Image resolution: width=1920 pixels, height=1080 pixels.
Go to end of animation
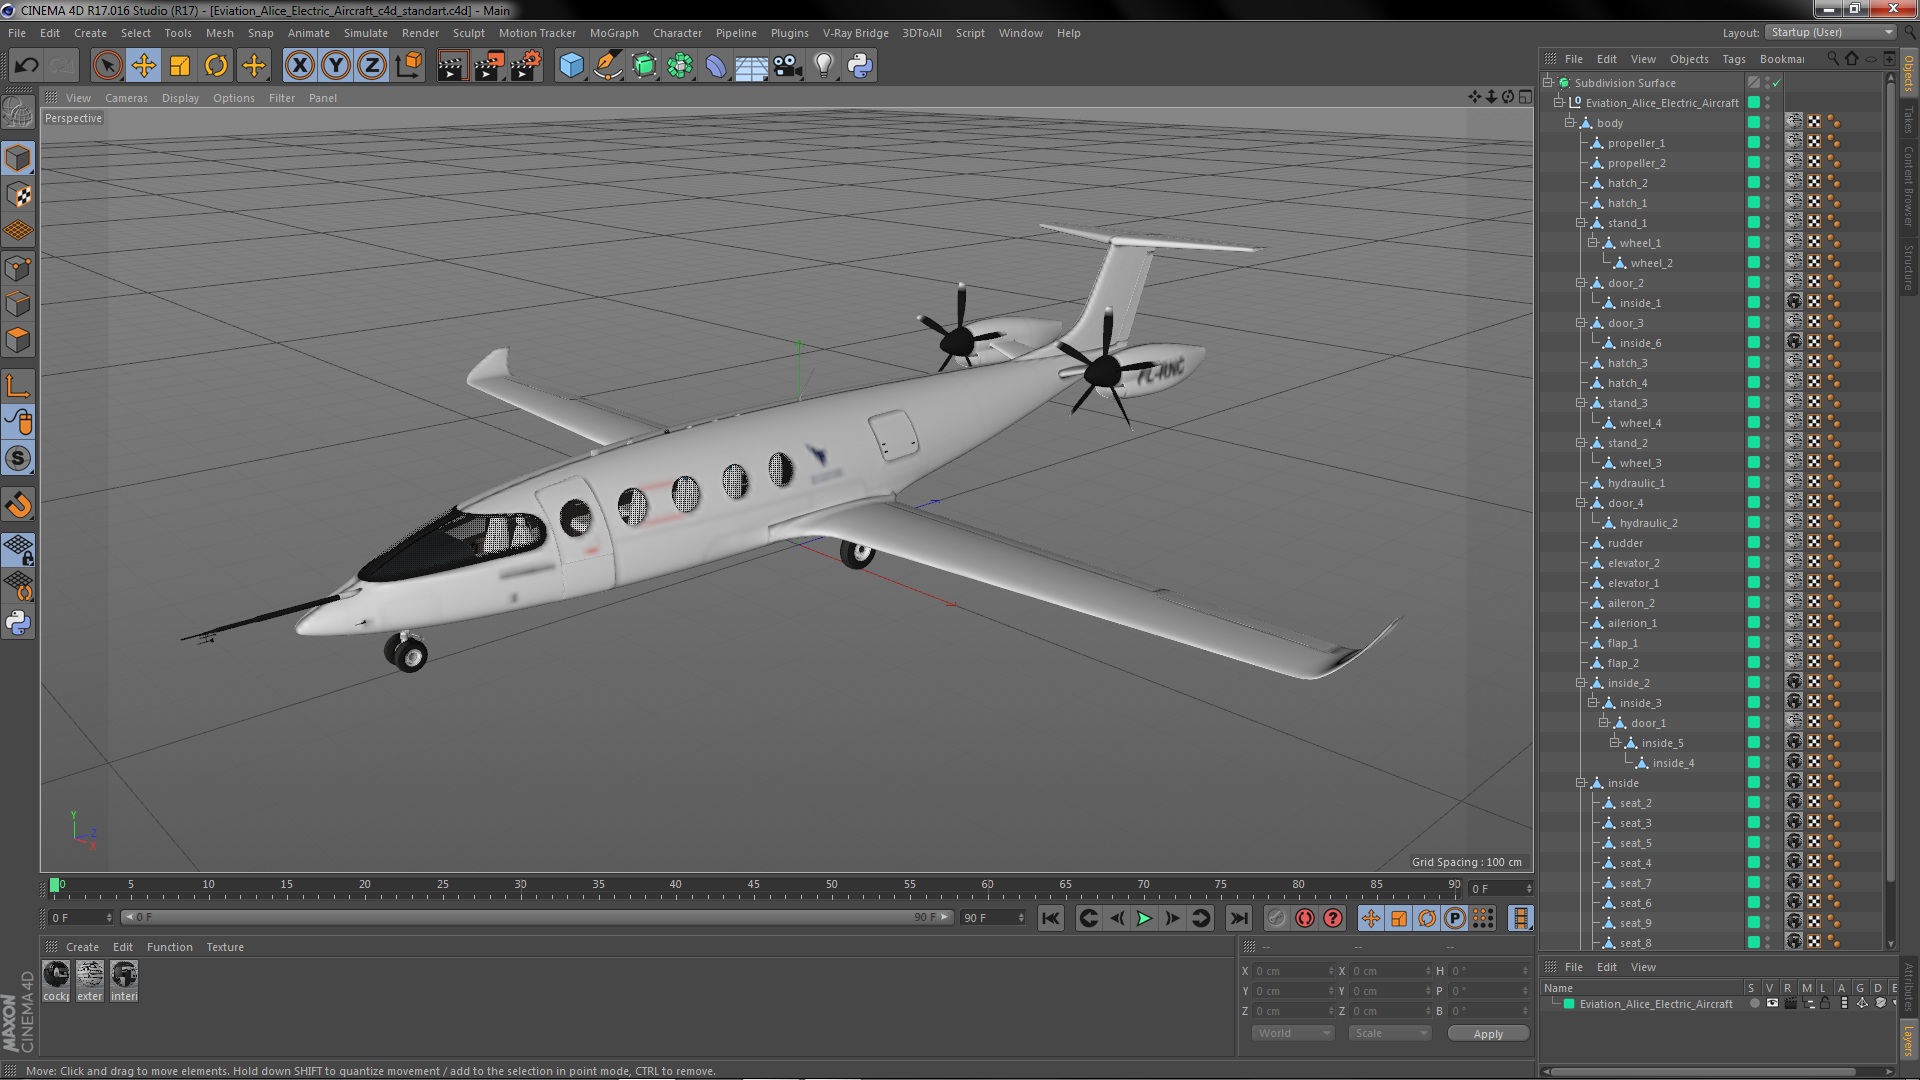[x=1238, y=918]
